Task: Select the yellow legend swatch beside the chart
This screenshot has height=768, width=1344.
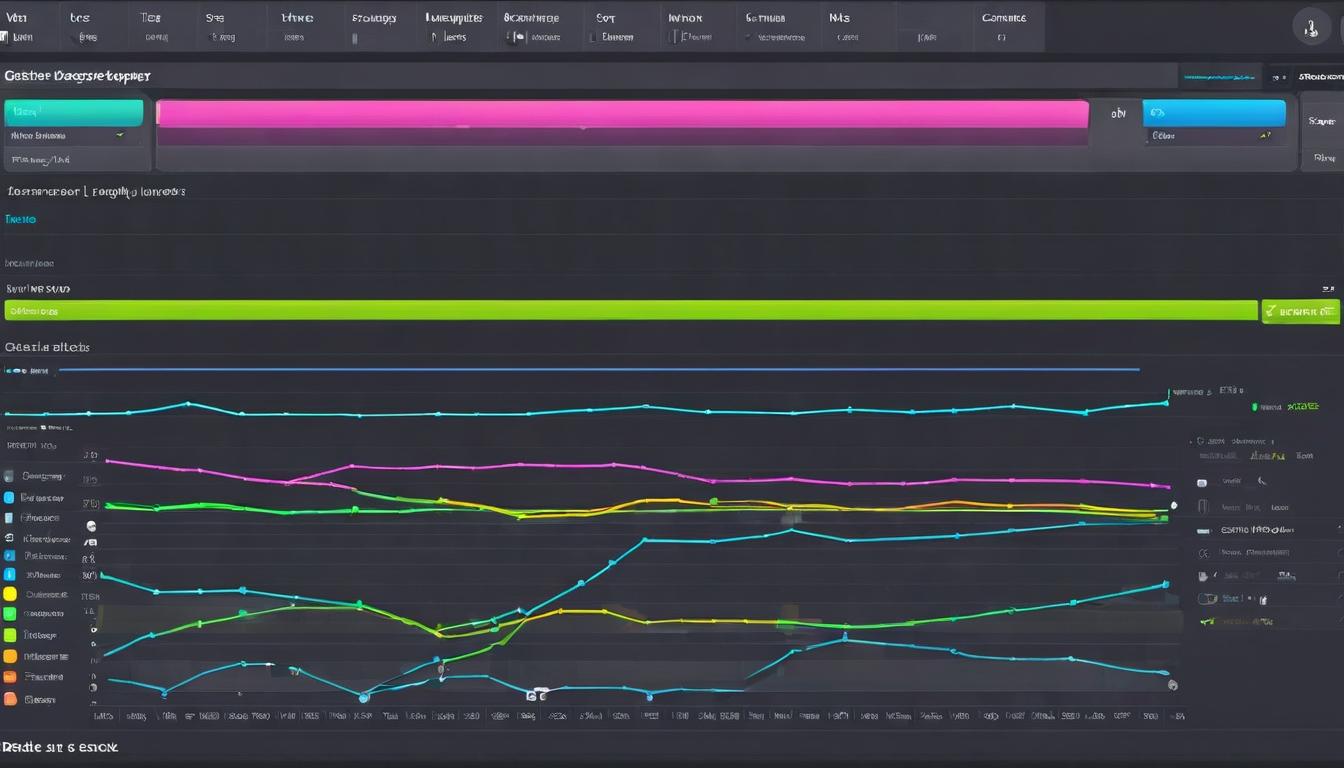Action: pyautogui.click(x=10, y=594)
